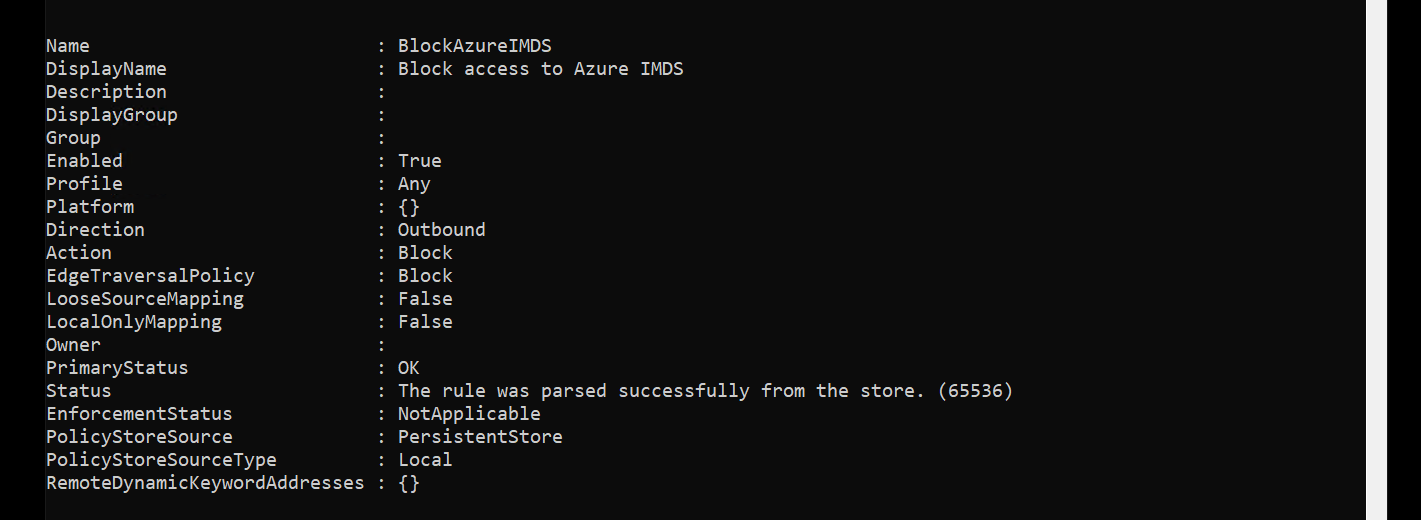Click the Profile value Any
The height and width of the screenshot is (520, 1421).
(414, 184)
